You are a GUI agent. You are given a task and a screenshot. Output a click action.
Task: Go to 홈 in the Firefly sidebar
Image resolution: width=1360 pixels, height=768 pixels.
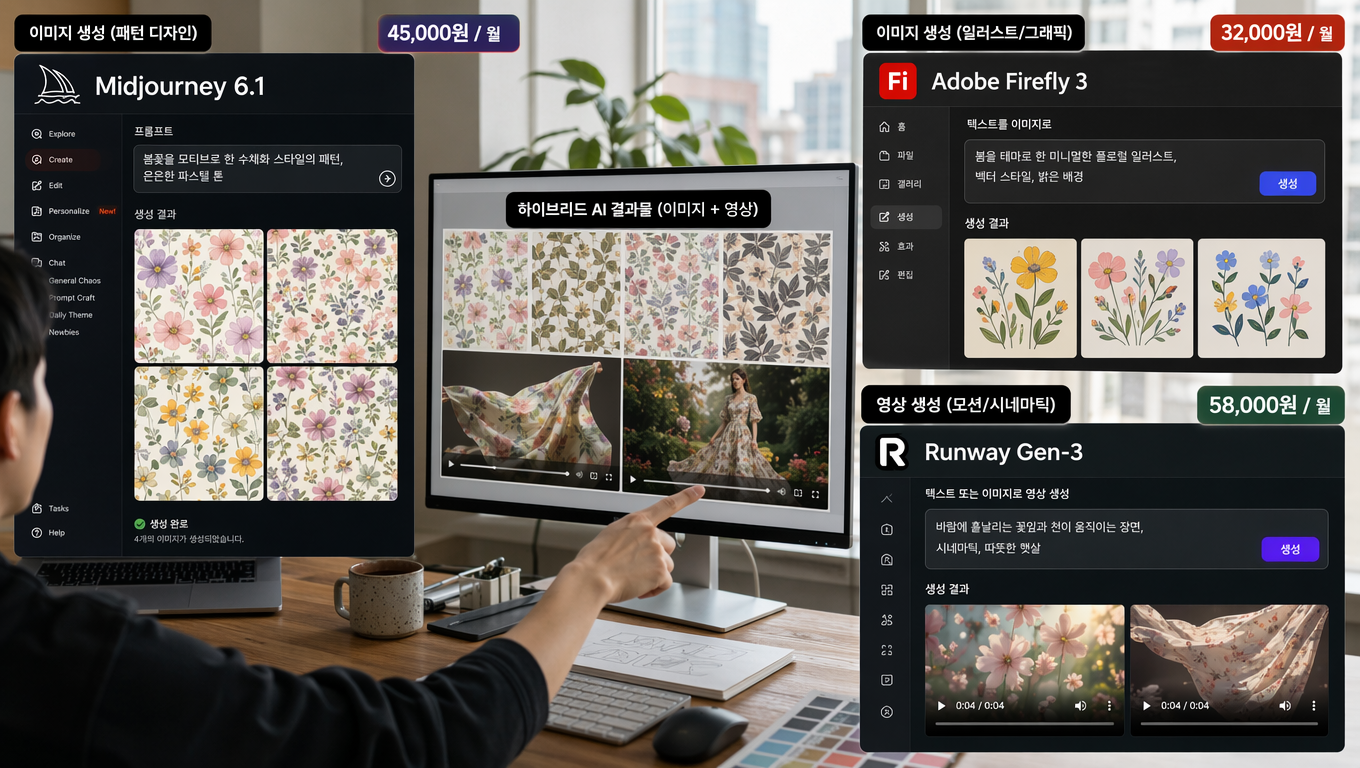(892, 127)
